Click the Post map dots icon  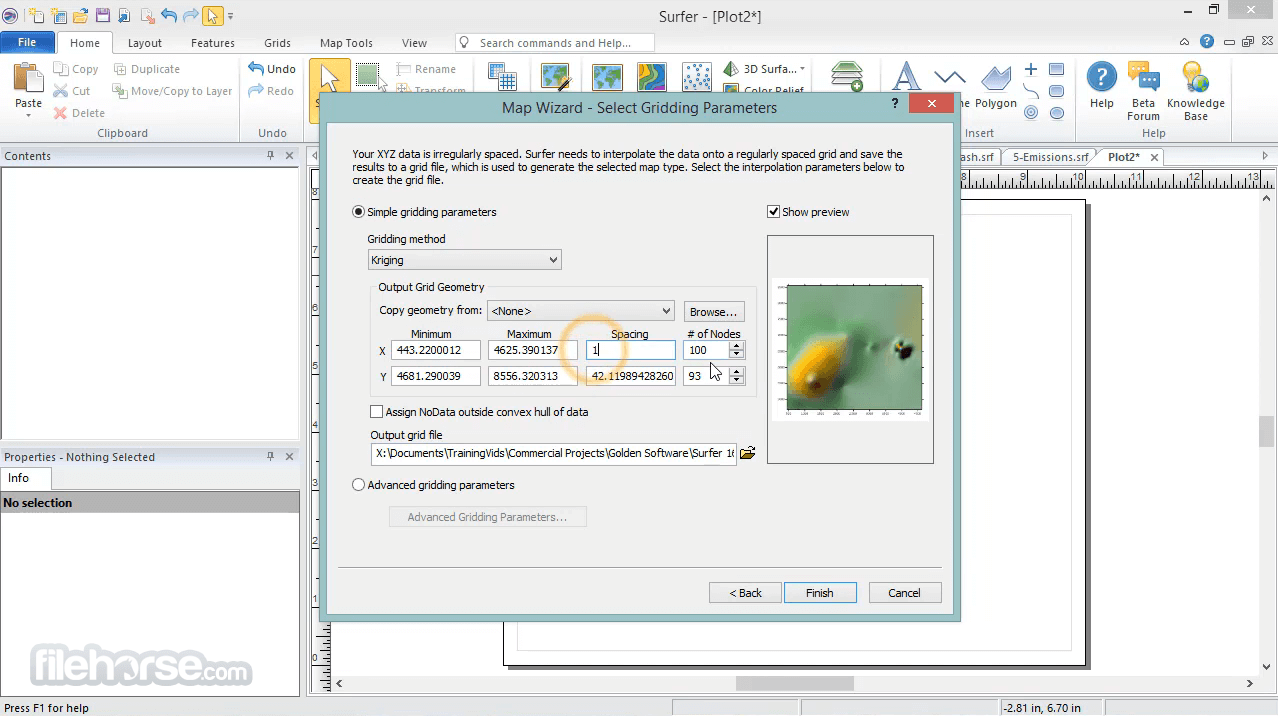point(696,77)
